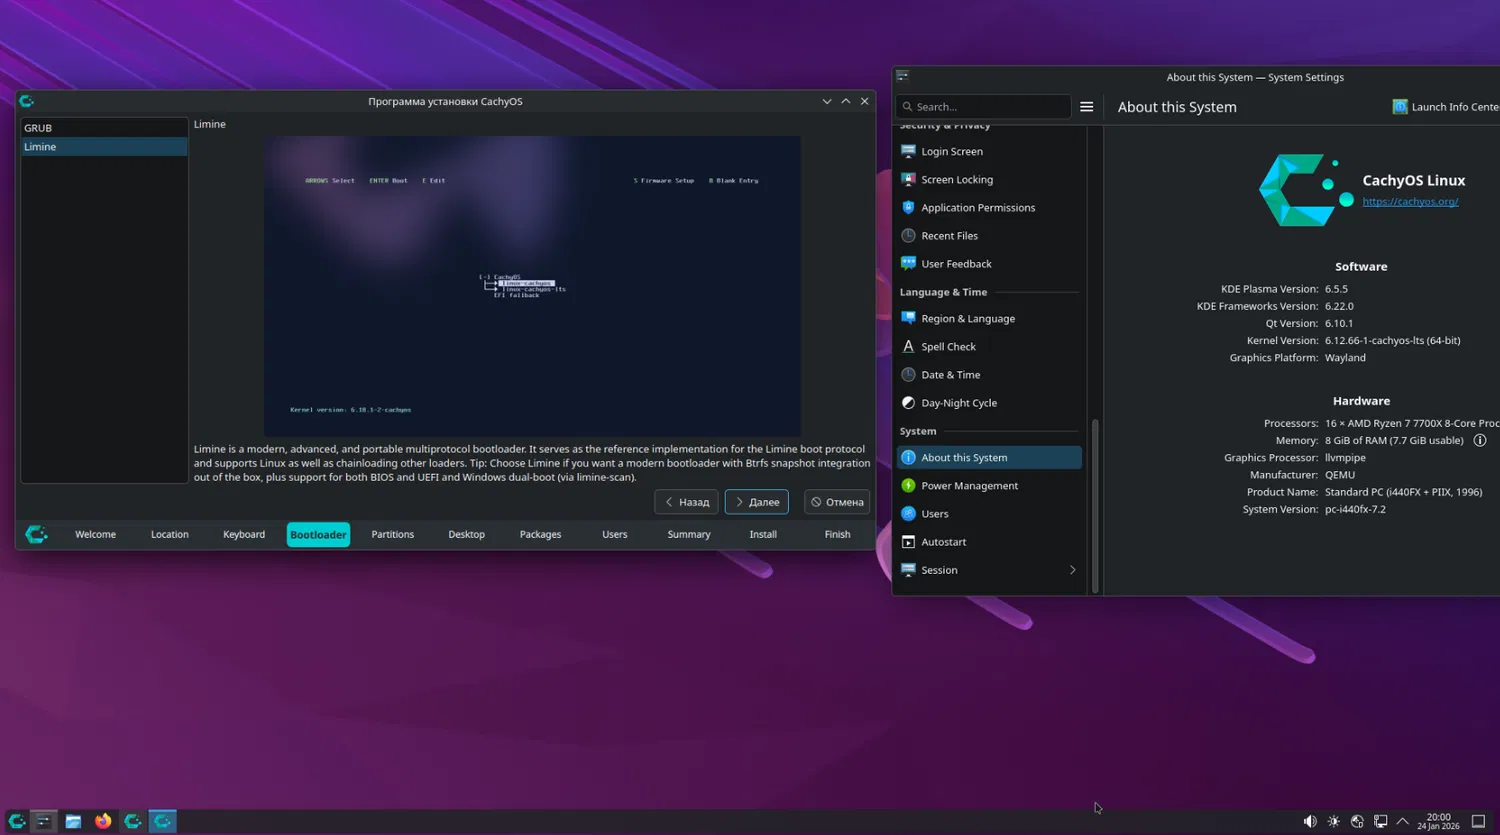Open Screen Locking settings
1500x835 pixels.
pos(990,180)
